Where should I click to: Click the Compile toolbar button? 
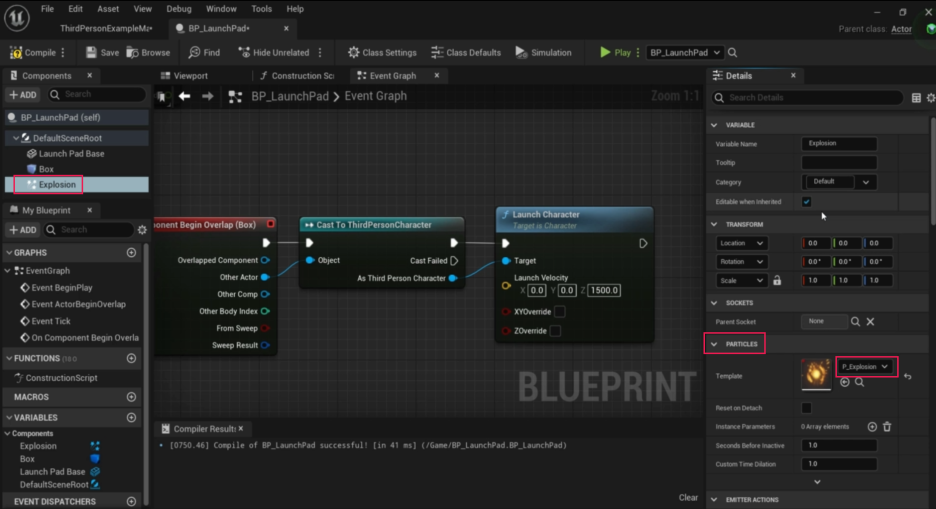point(33,53)
